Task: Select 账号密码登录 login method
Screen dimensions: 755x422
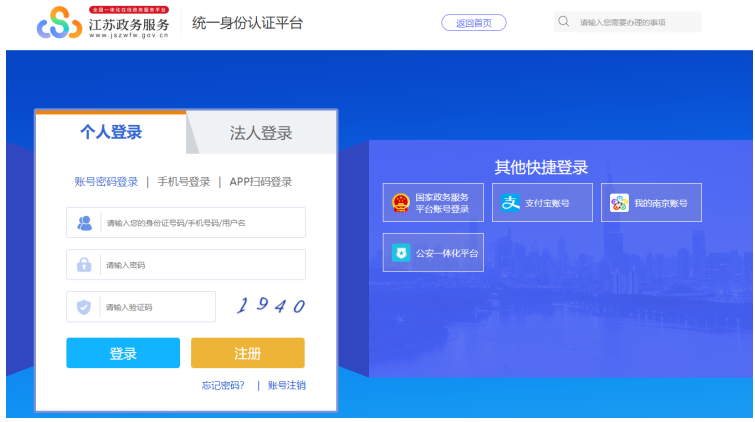Action: point(106,182)
